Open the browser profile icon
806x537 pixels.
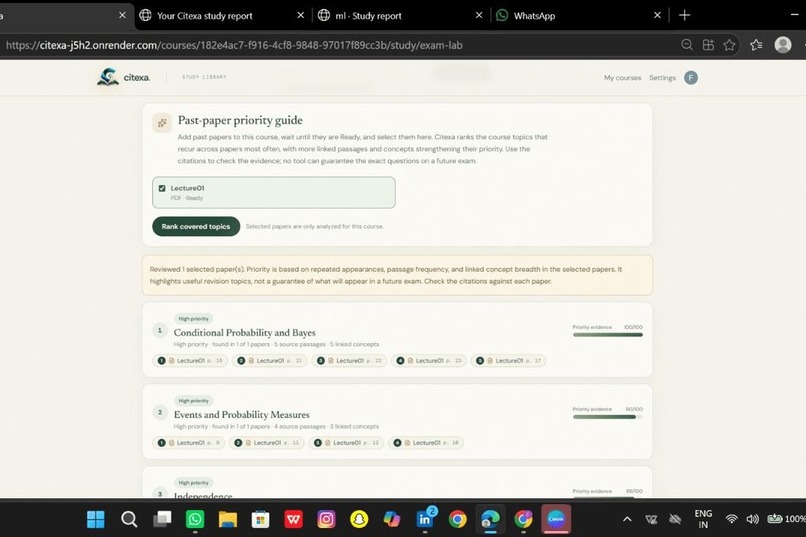click(783, 45)
